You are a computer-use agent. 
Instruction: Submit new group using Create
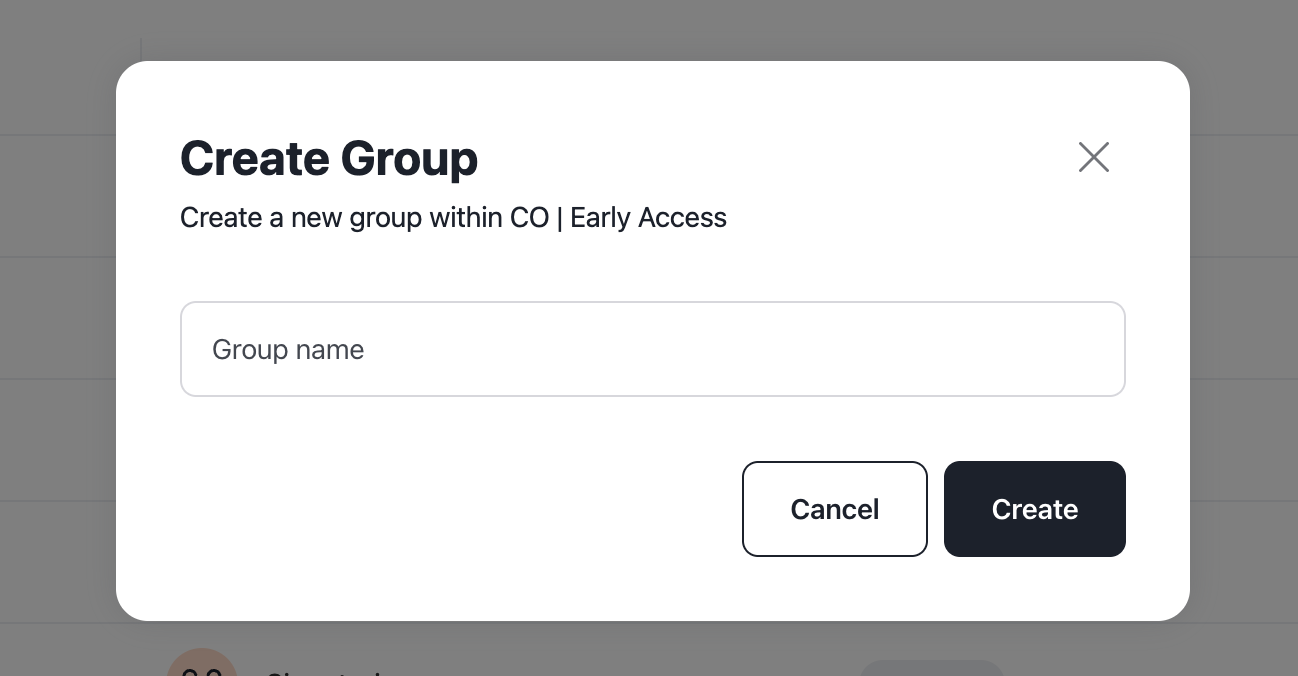coord(1035,509)
